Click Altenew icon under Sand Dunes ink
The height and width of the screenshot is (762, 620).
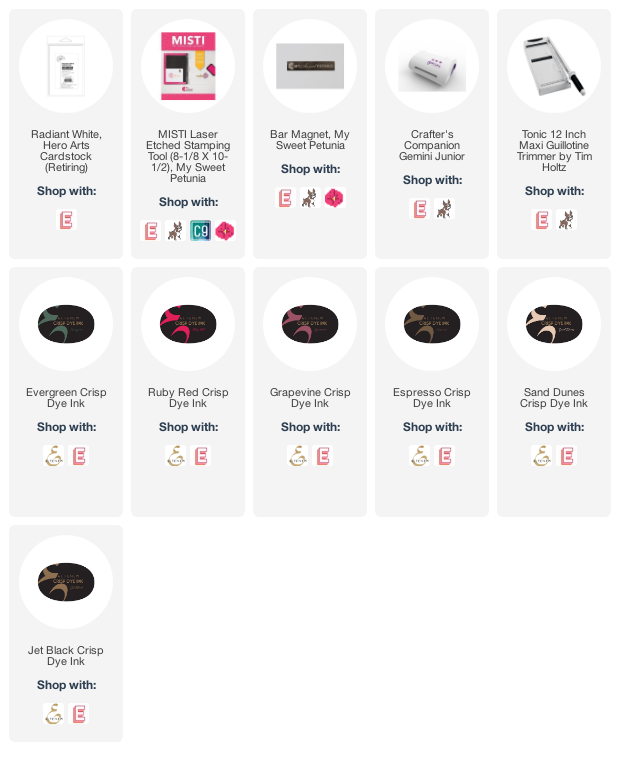coord(541,456)
